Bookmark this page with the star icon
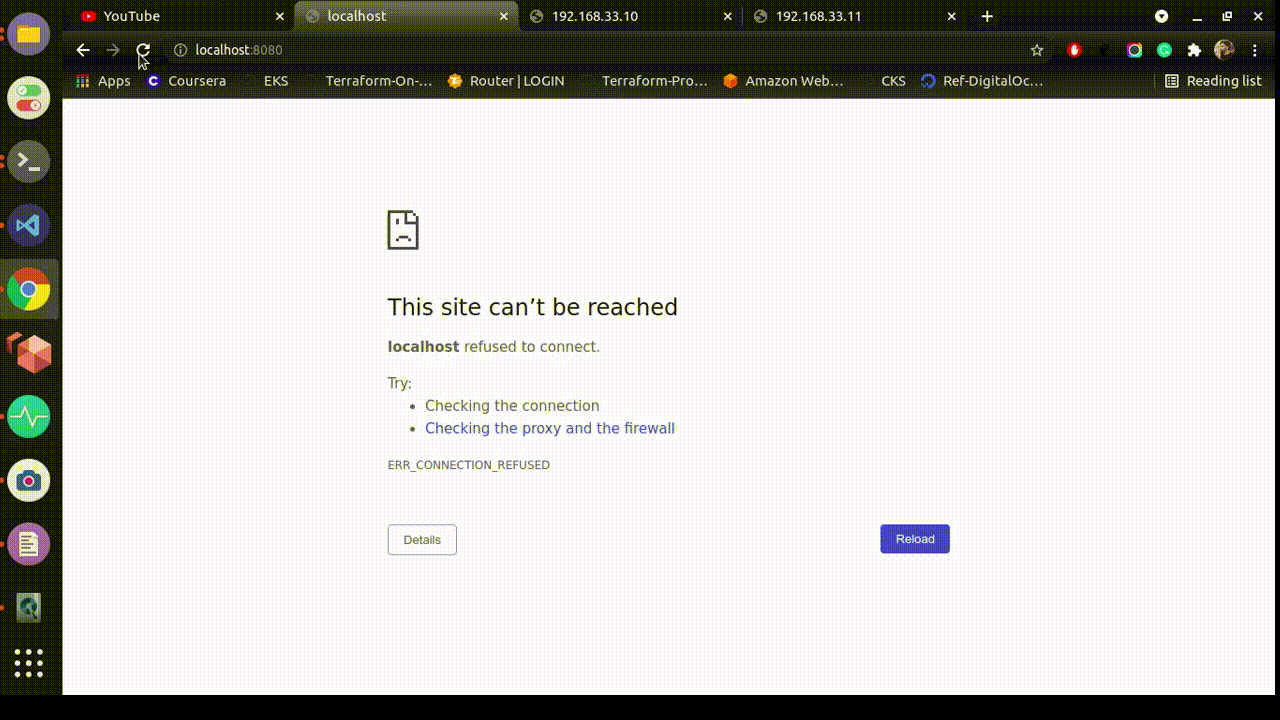 tap(1037, 50)
